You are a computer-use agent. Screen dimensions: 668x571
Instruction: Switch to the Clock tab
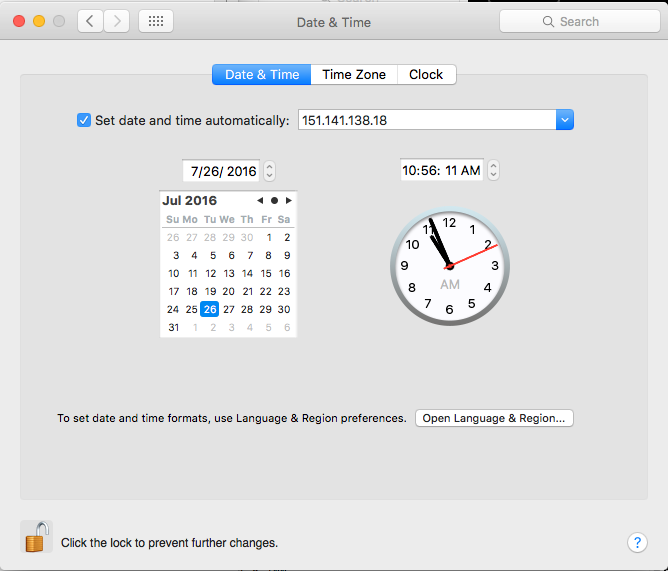click(x=426, y=75)
